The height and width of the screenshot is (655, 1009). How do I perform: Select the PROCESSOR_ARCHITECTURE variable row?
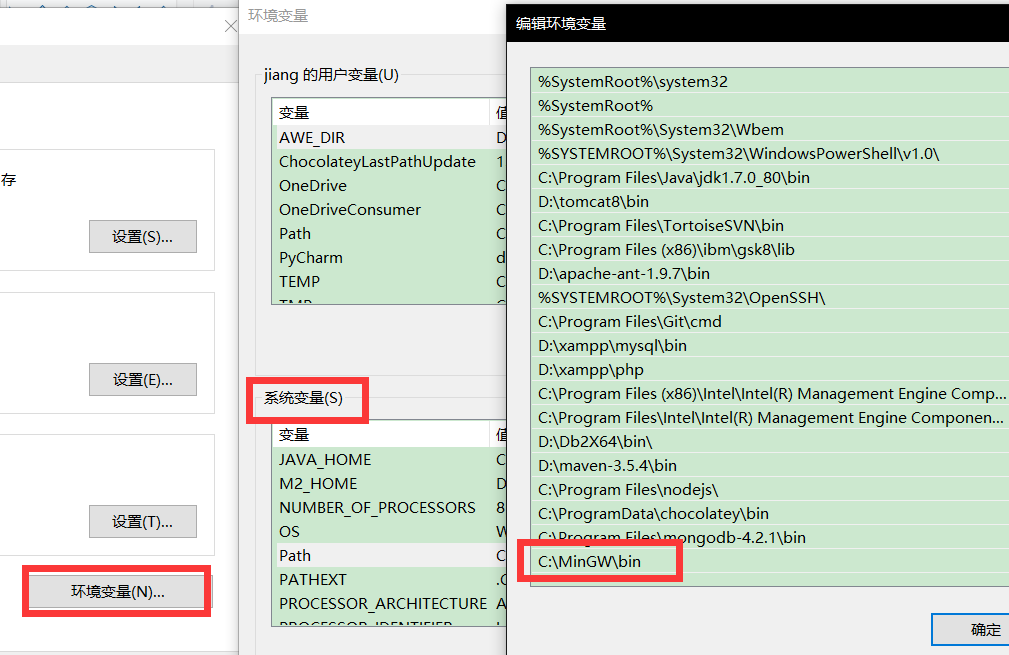pyautogui.click(x=389, y=604)
